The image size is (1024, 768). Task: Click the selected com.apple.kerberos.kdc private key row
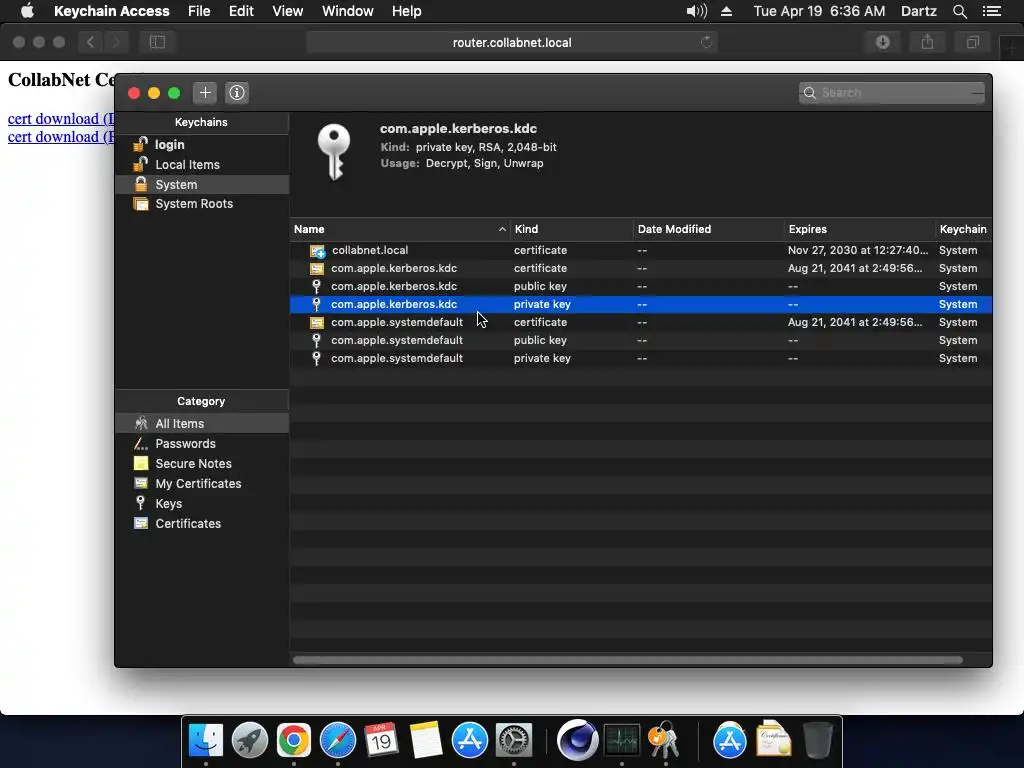(x=641, y=304)
